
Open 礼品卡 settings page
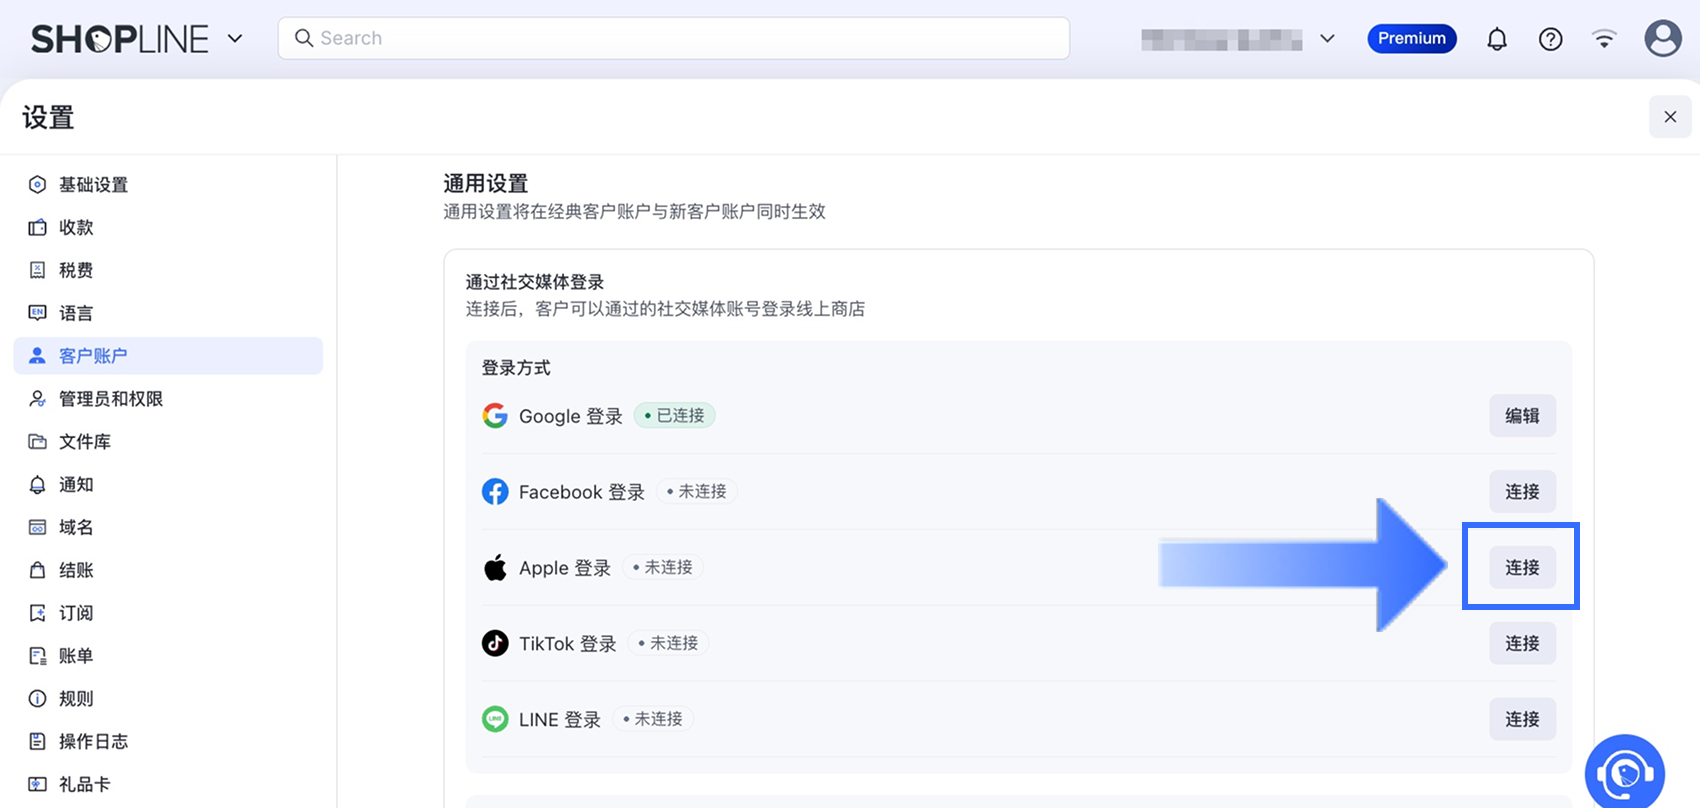[x=84, y=784]
